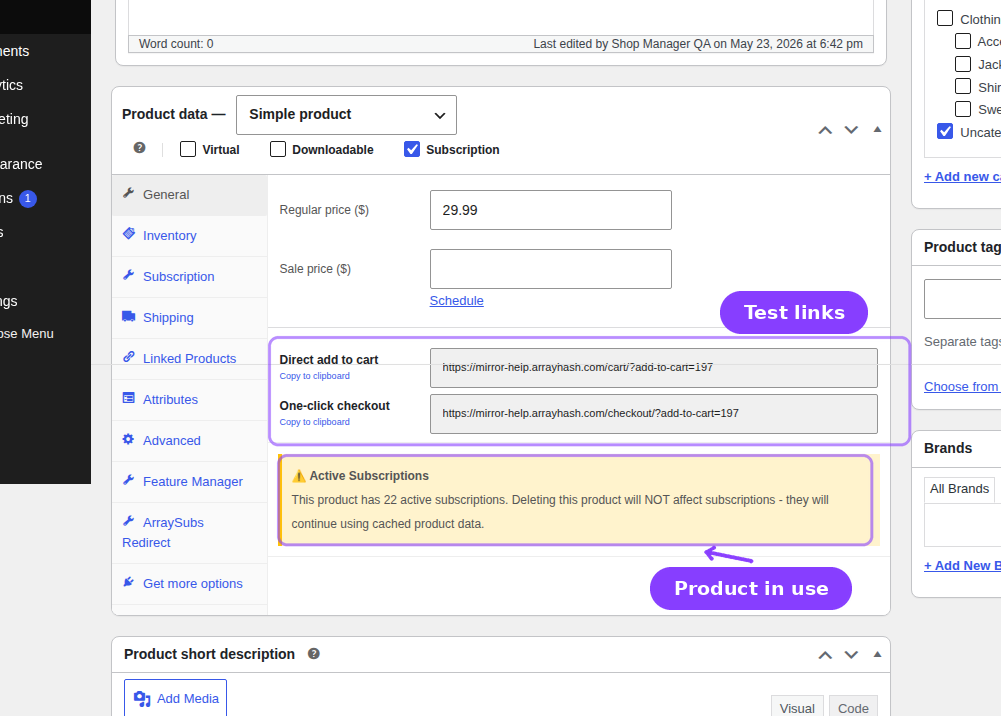Click the Subscription tab wrench icon
This screenshot has height=716, width=1001.
[x=128, y=274]
